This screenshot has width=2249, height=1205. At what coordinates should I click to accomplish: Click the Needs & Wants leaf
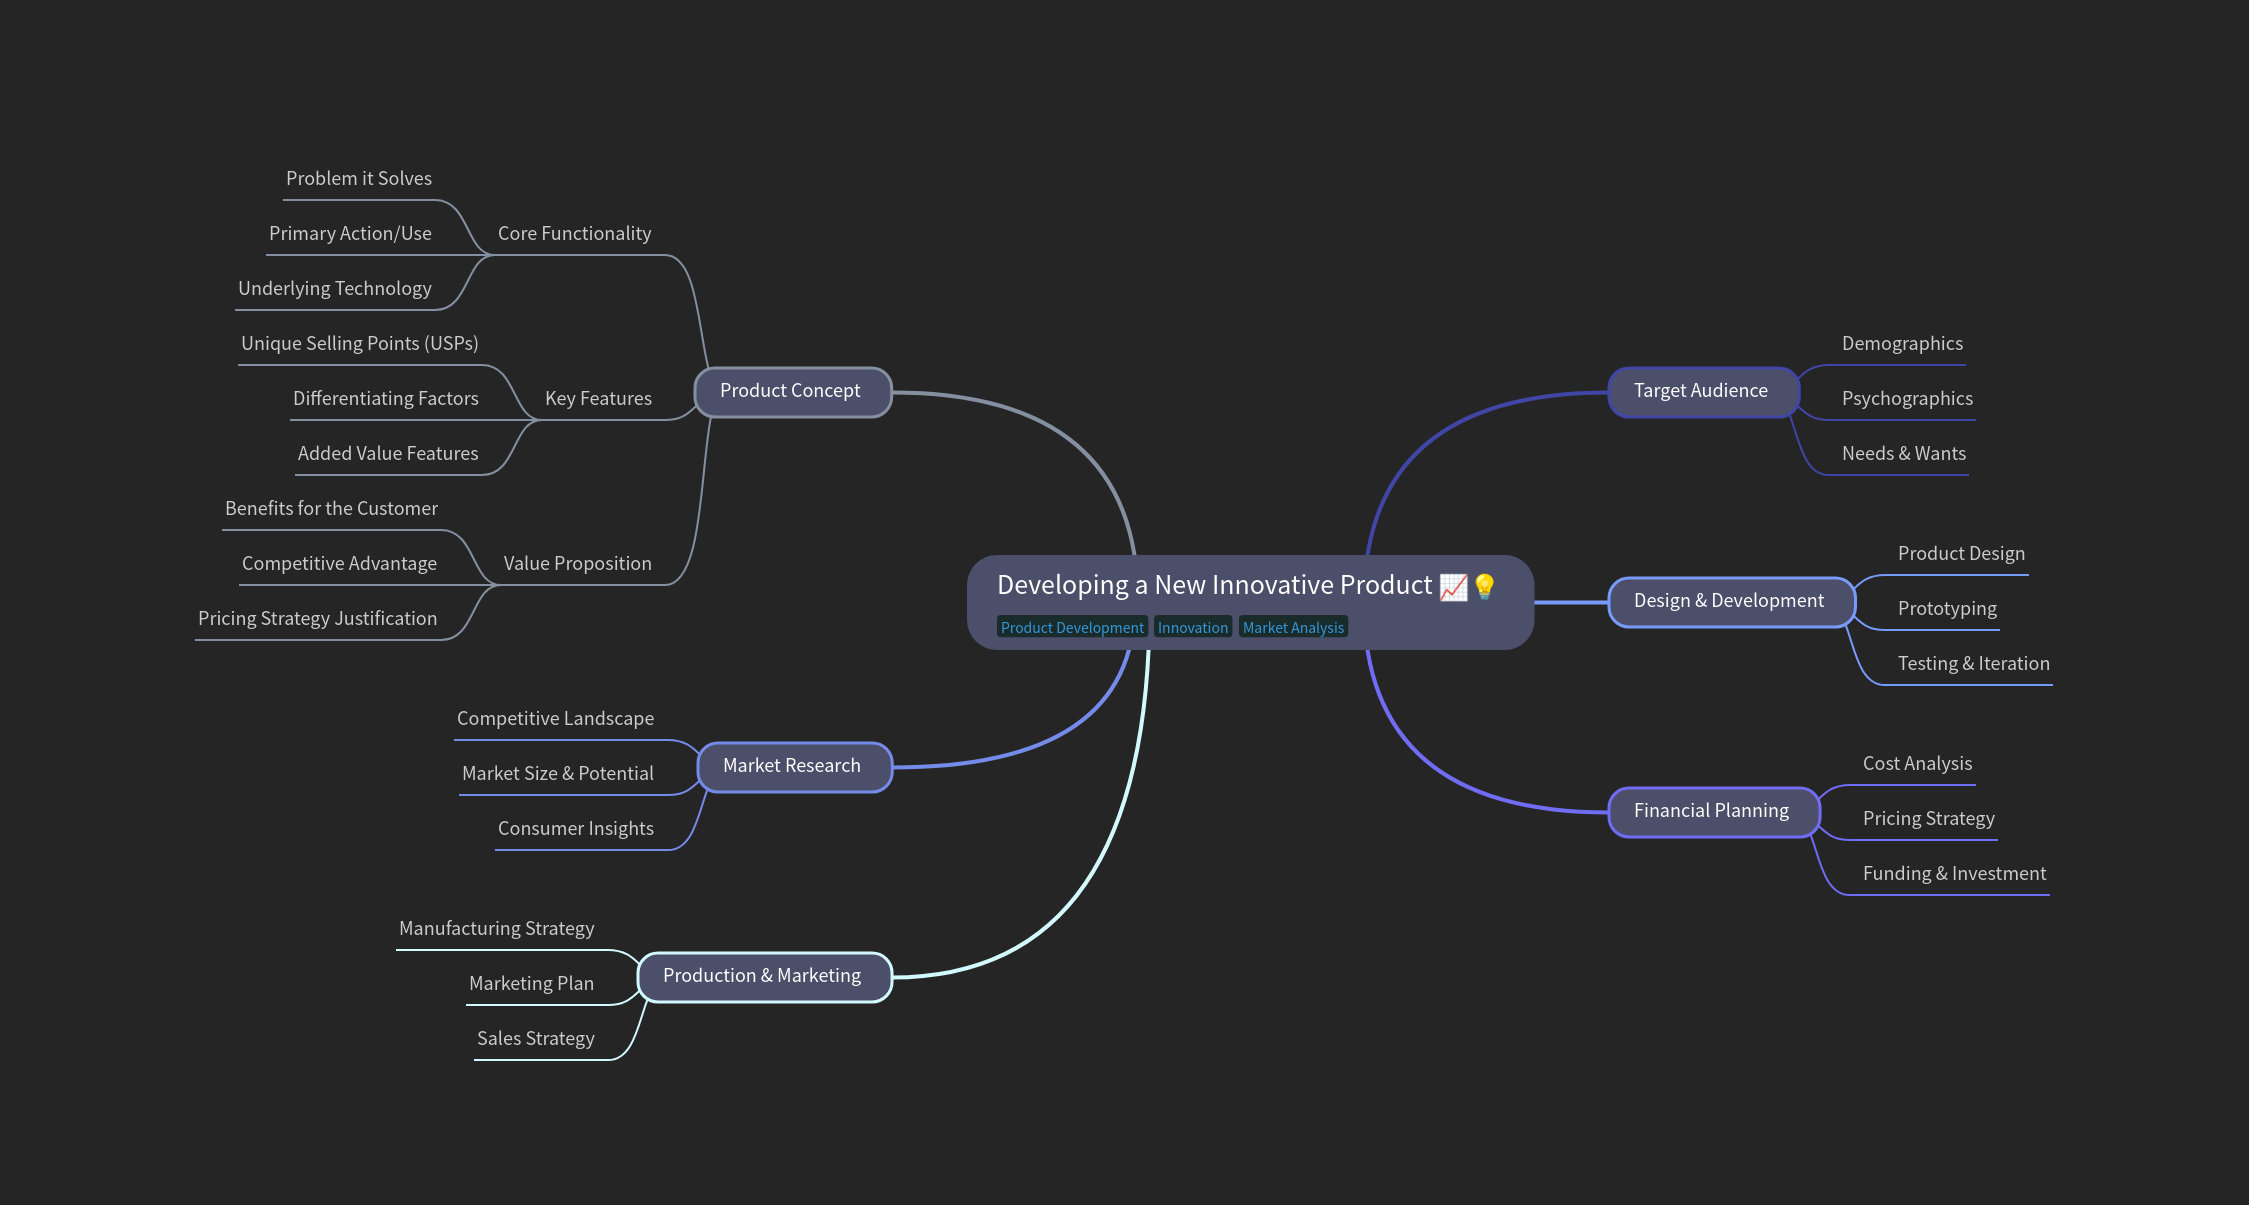(x=1904, y=454)
